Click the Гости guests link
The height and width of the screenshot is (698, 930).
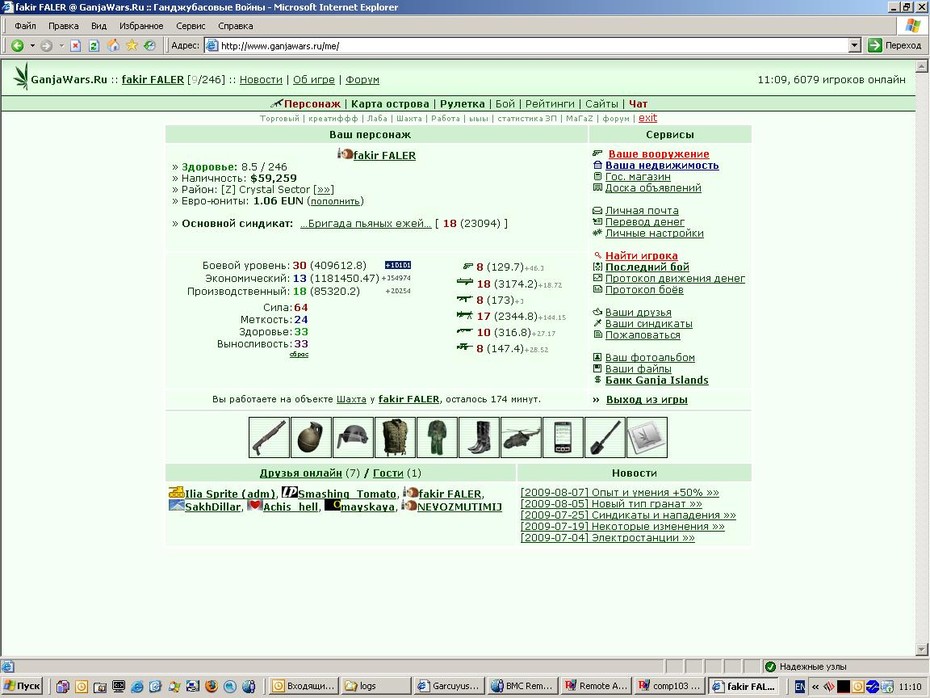tap(388, 473)
